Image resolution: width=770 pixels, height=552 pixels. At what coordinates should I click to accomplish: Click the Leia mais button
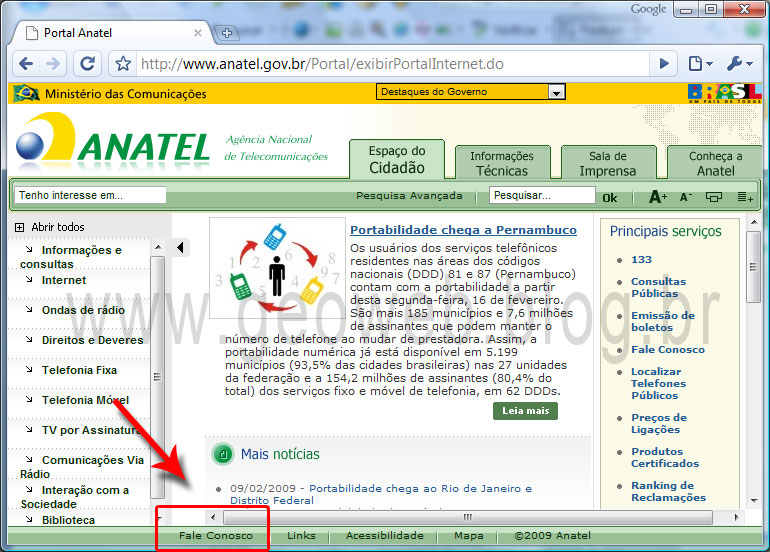(525, 411)
